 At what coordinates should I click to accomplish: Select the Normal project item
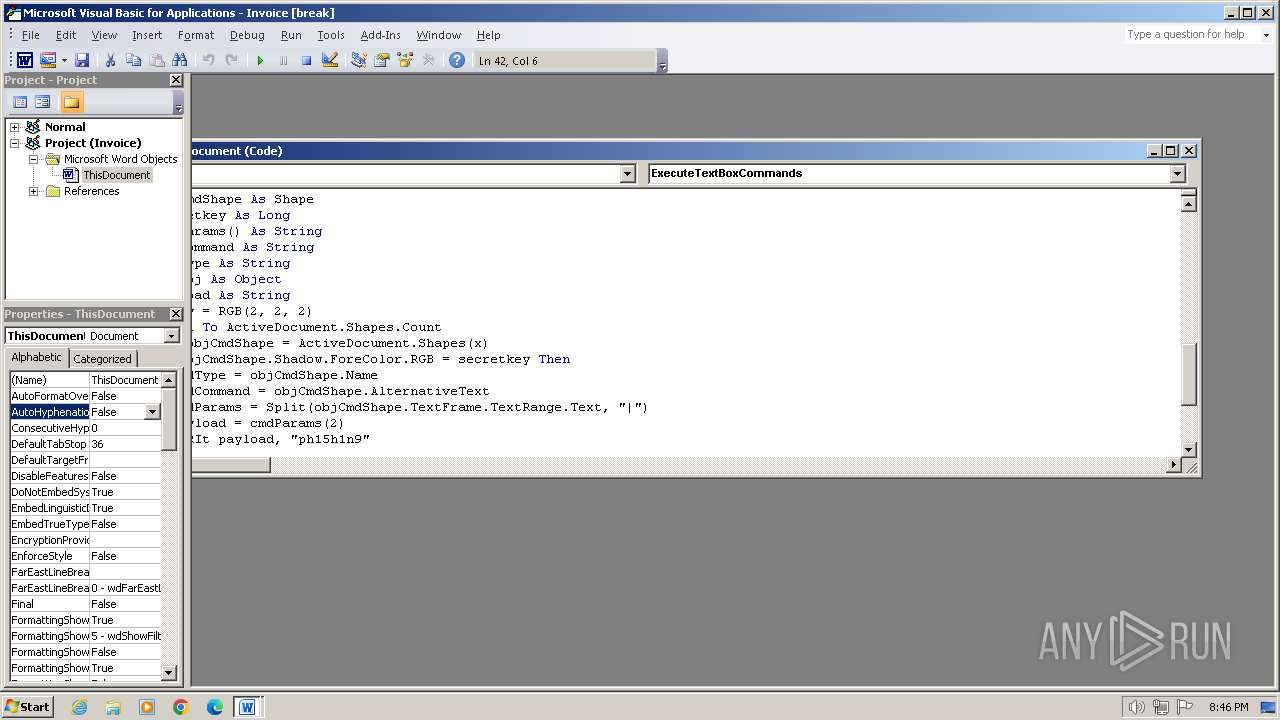pyautogui.click(x=65, y=127)
